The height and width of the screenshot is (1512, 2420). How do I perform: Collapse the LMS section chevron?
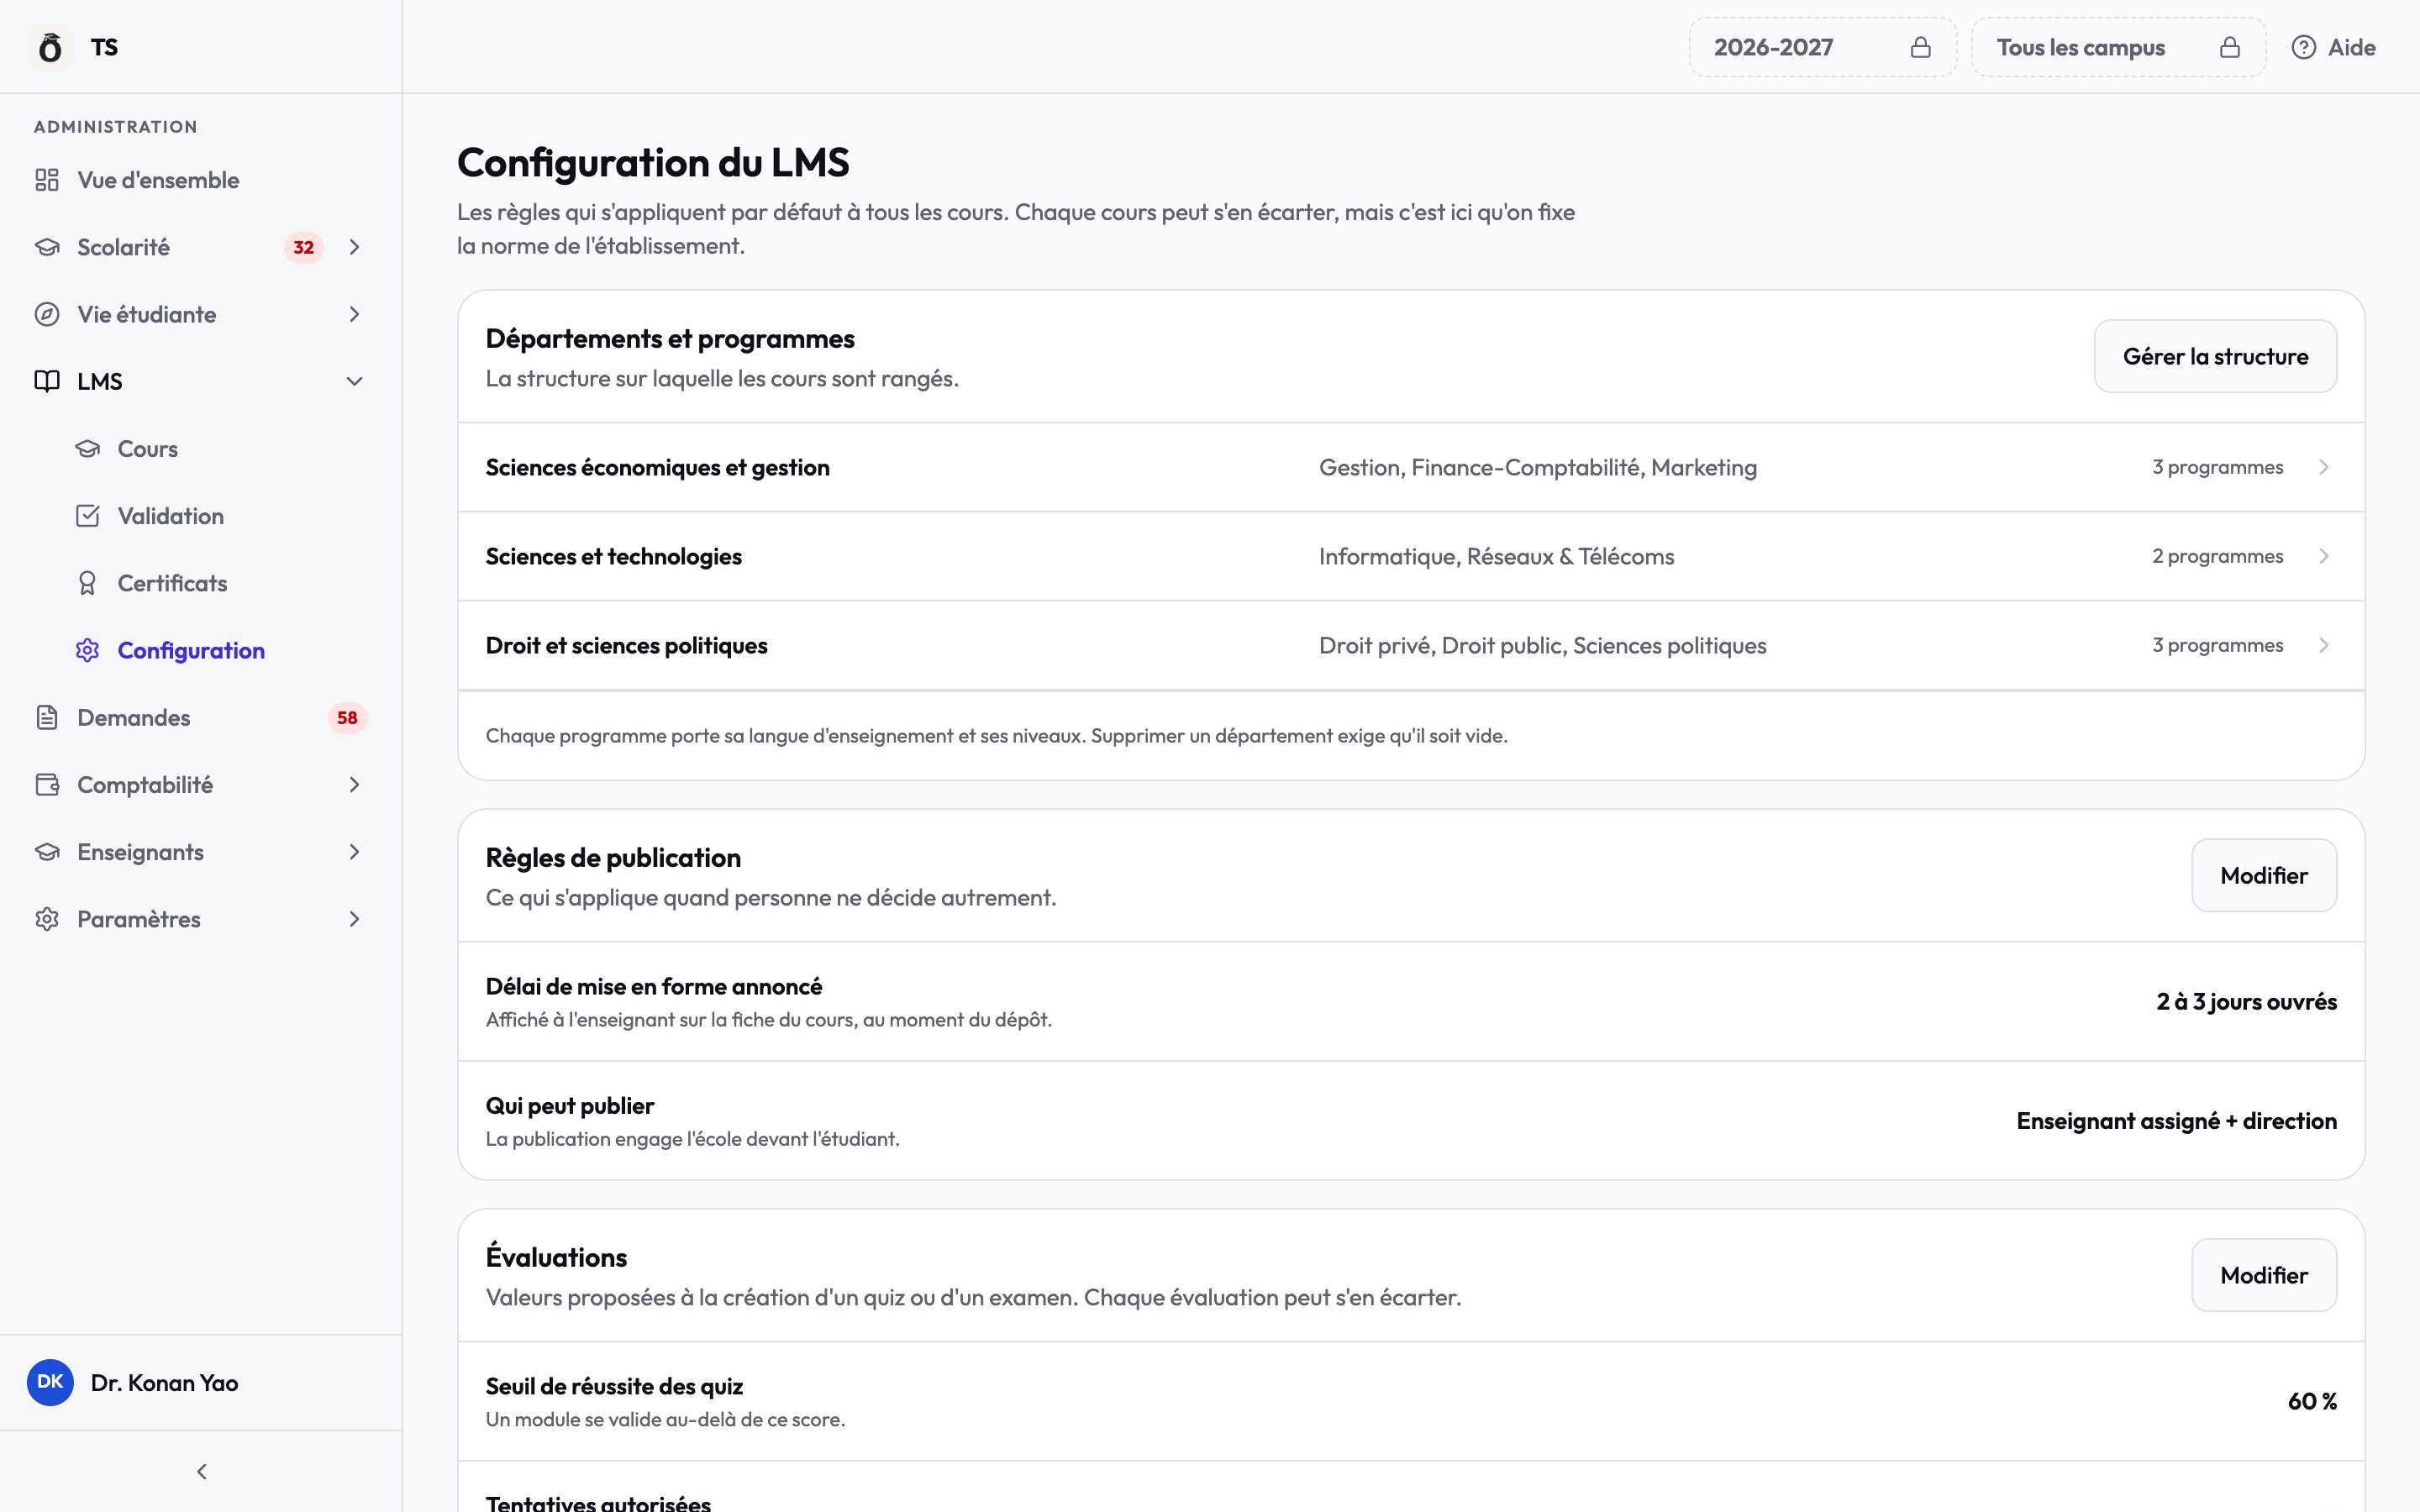354,381
